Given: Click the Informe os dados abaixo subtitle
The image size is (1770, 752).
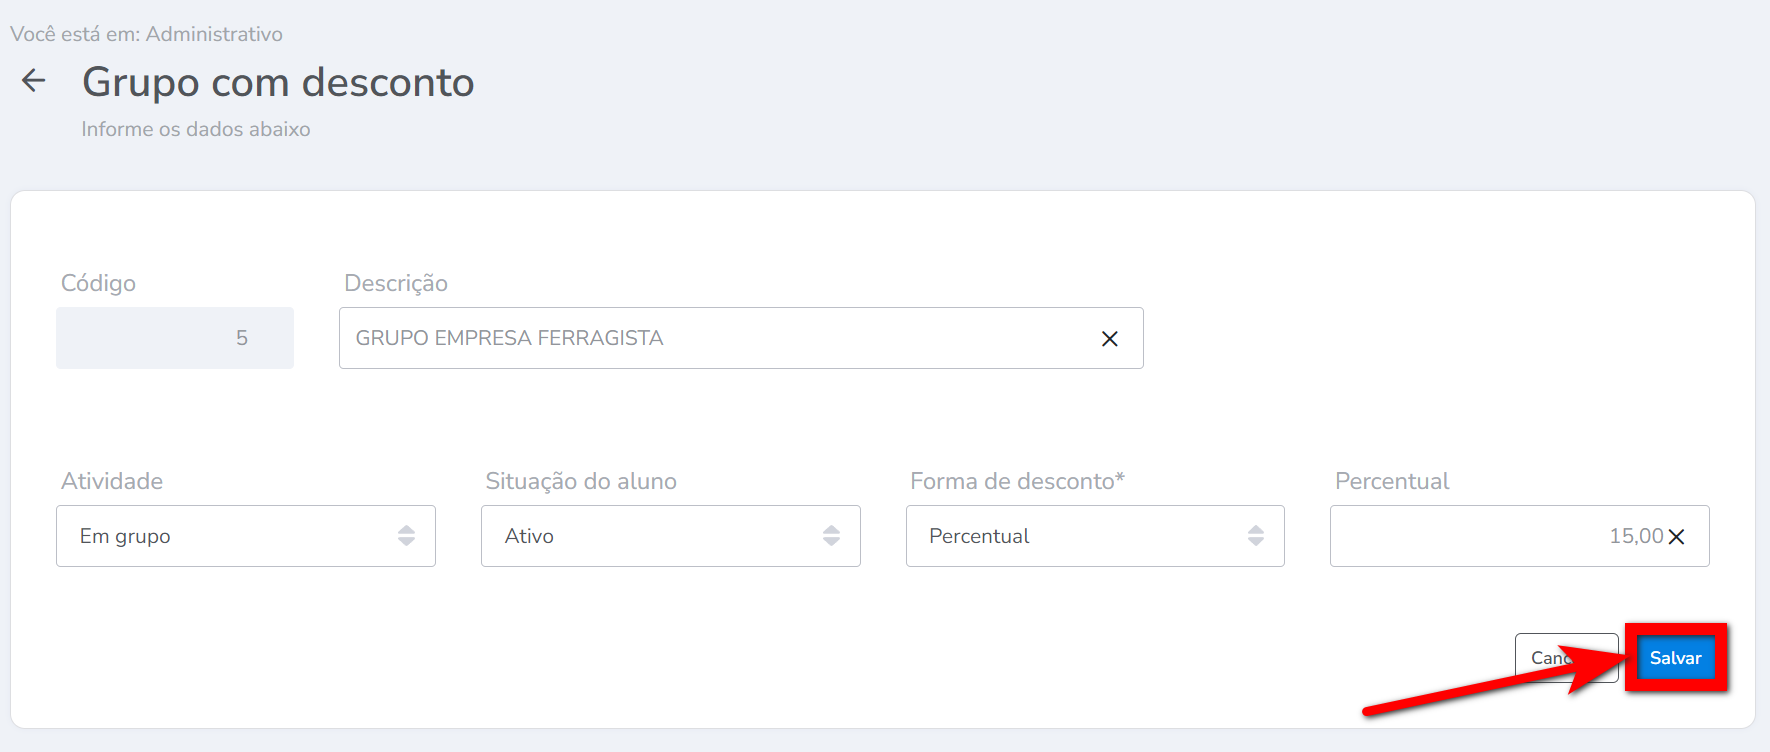Looking at the screenshot, I should (196, 129).
